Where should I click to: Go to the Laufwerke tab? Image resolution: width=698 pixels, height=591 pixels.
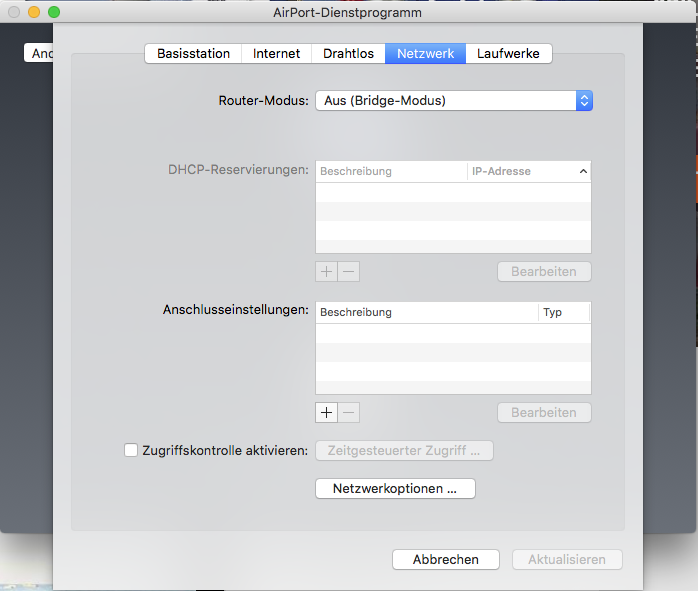(x=508, y=53)
